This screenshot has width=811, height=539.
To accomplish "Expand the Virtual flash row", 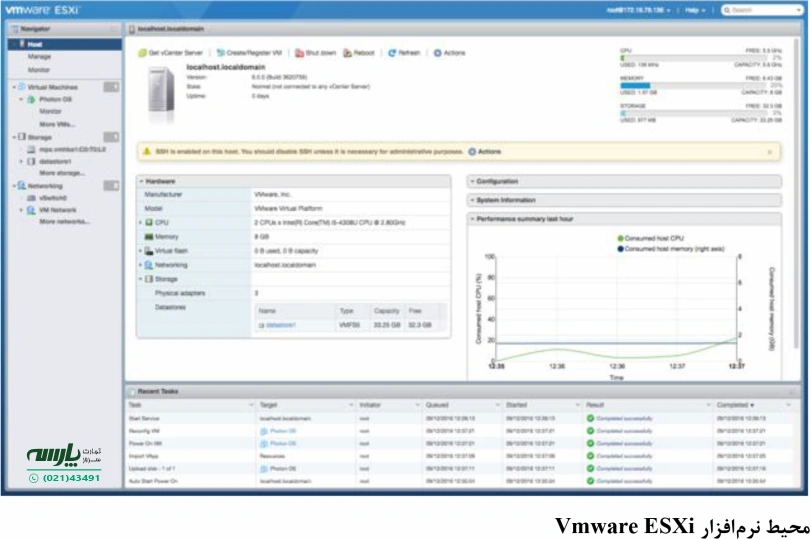I will pos(140,251).
